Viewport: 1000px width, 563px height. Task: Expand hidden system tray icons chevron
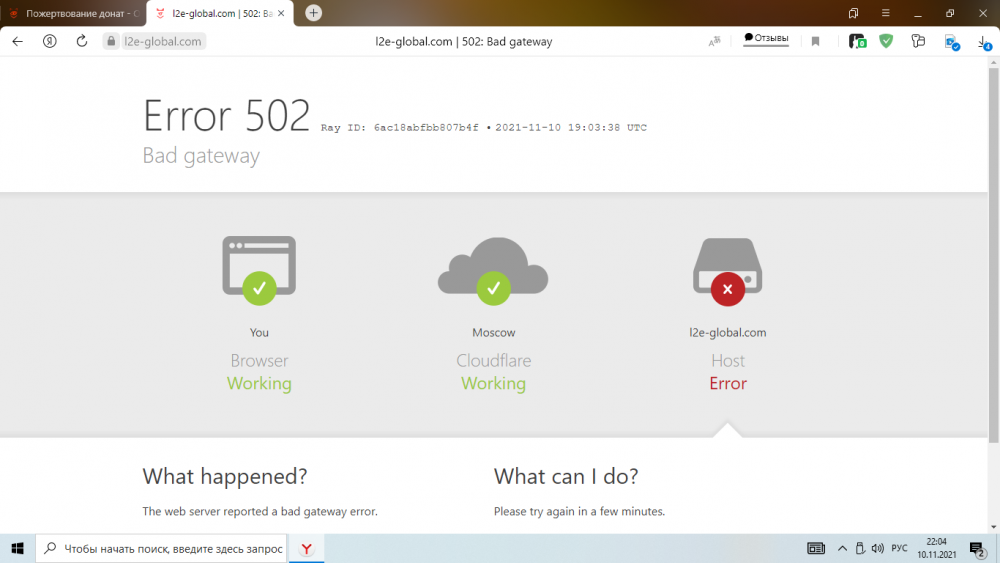pyautogui.click(x=842, y=548)
